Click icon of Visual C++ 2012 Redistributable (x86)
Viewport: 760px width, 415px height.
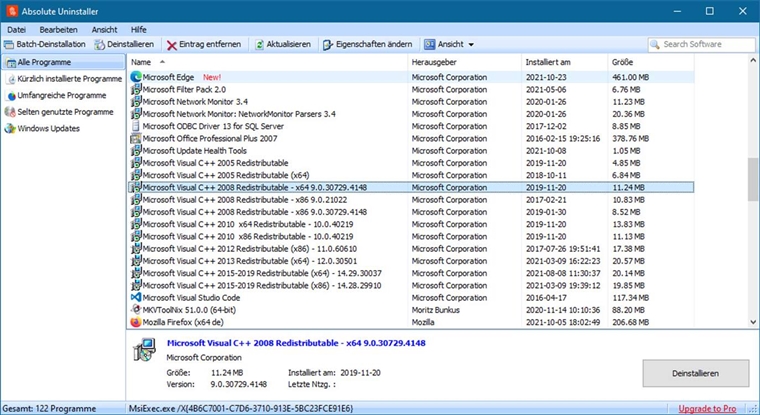136,248
